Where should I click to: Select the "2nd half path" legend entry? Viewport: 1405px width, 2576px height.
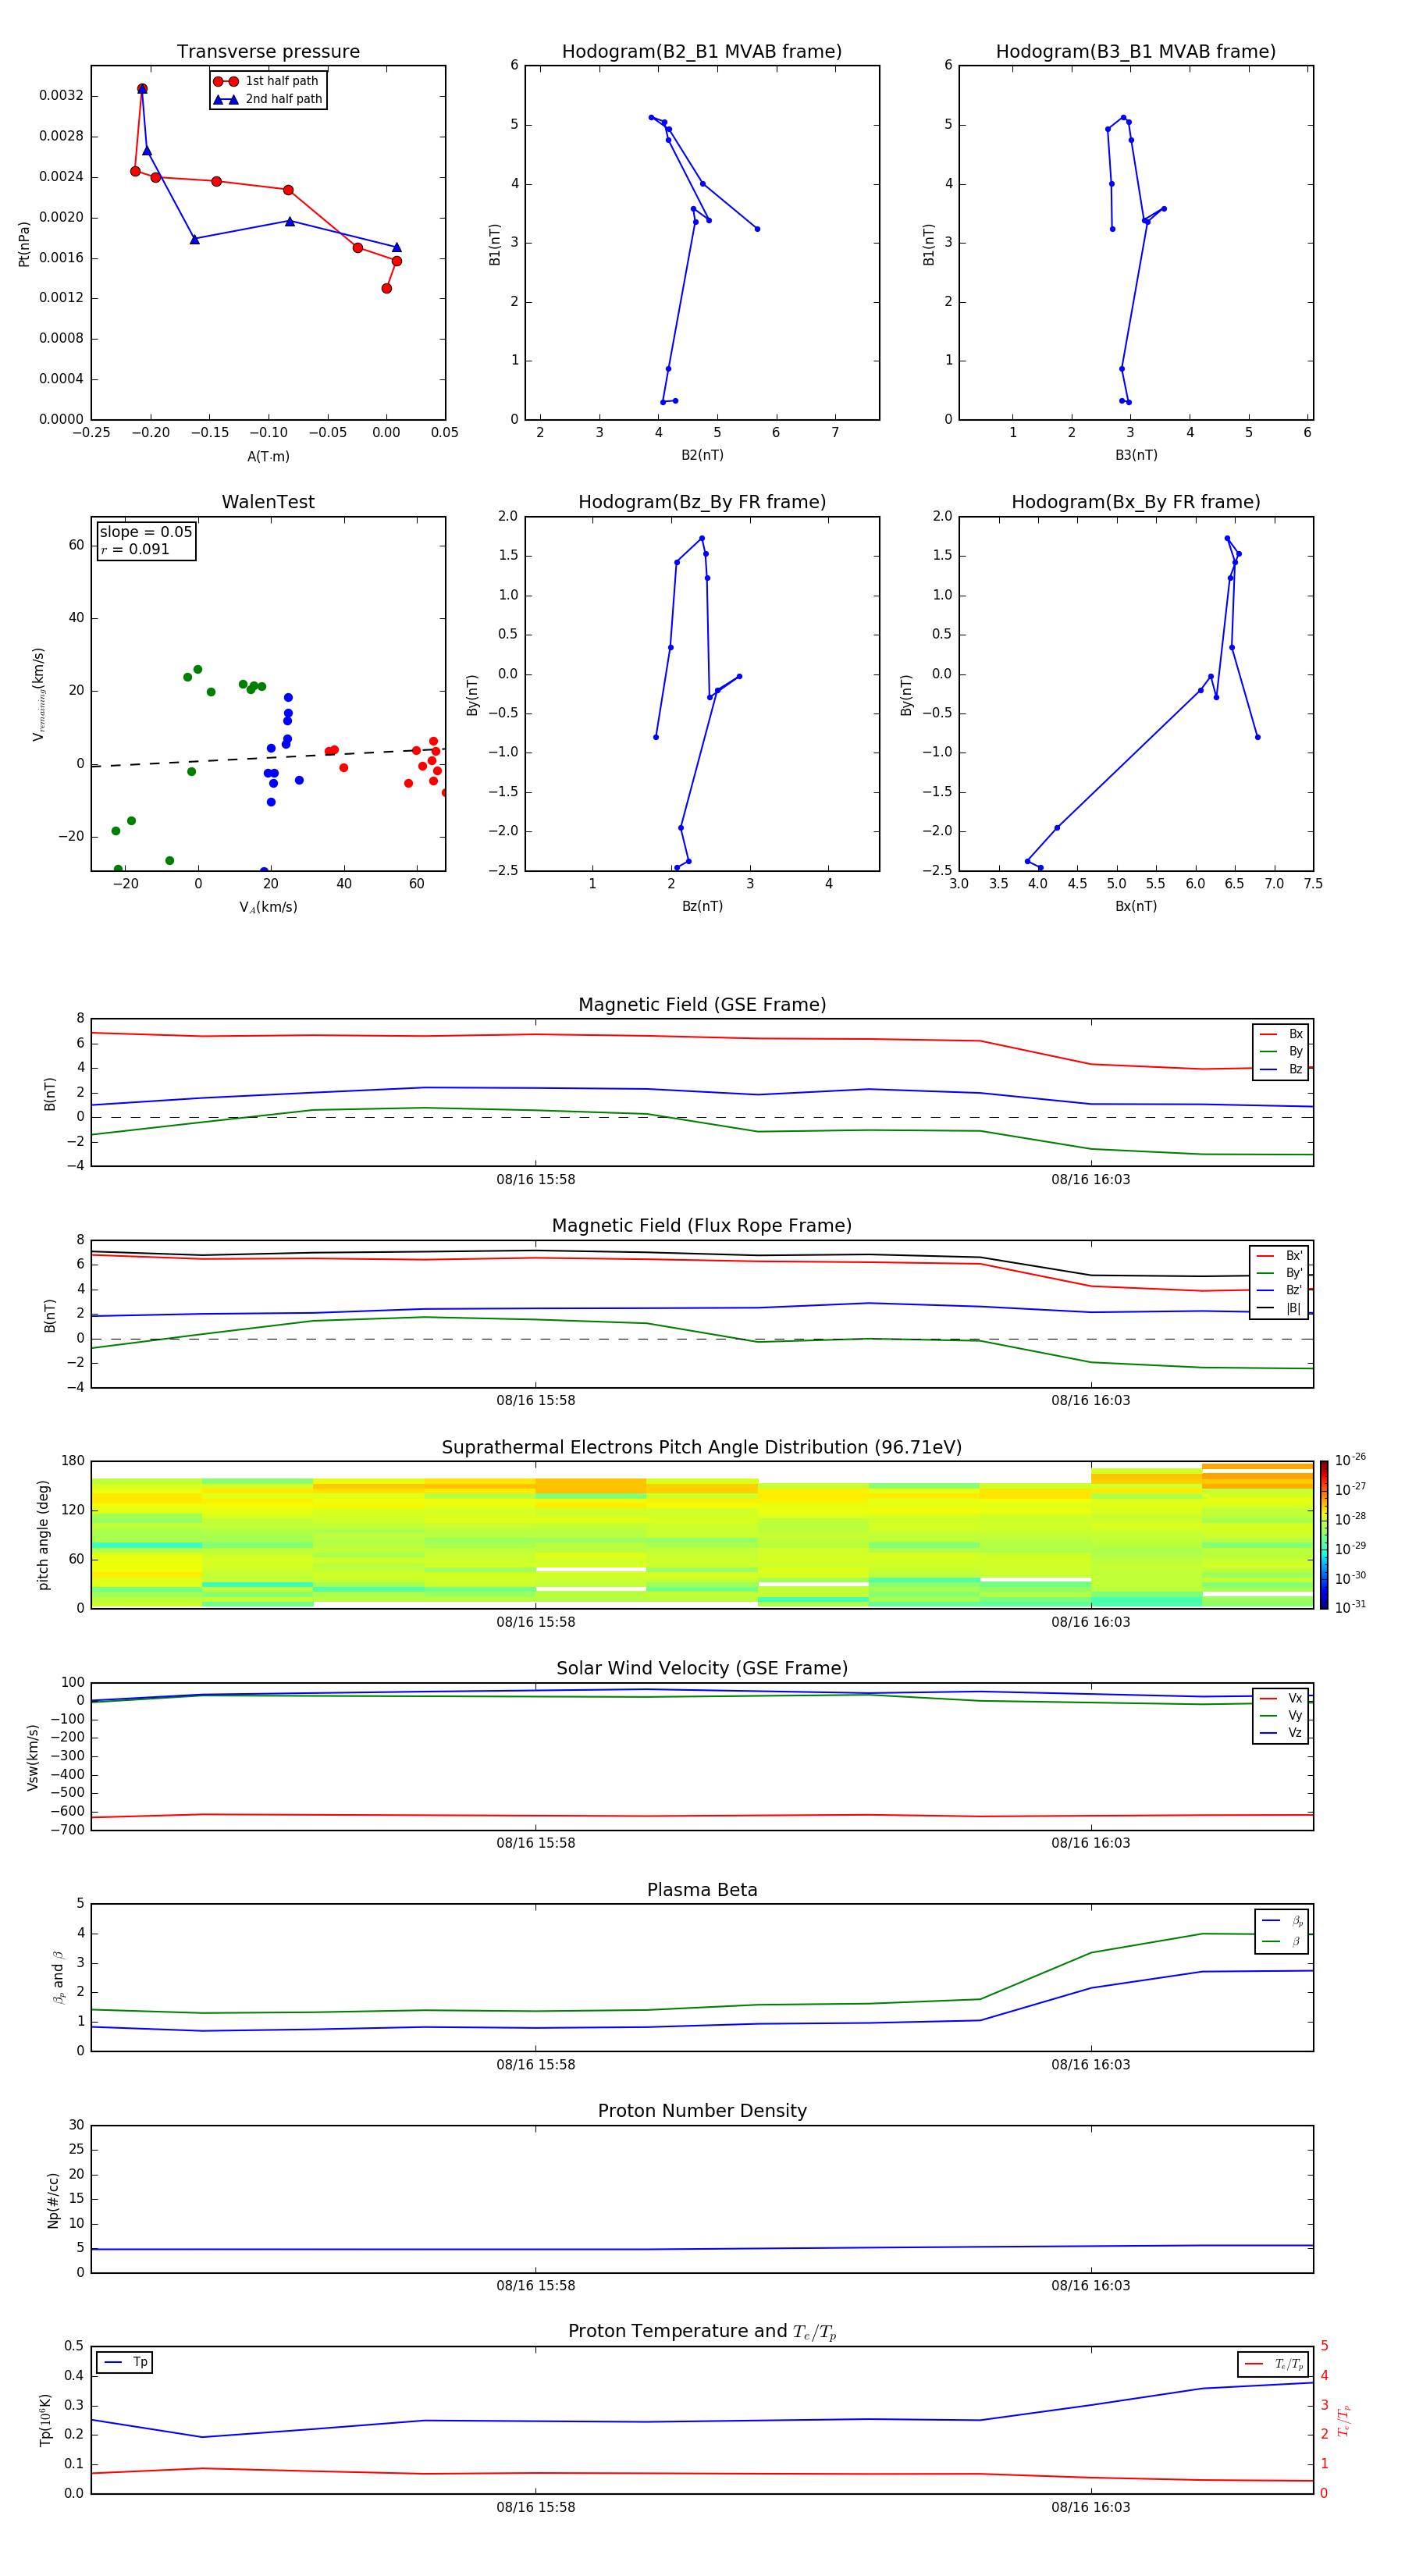pos(267,99)
